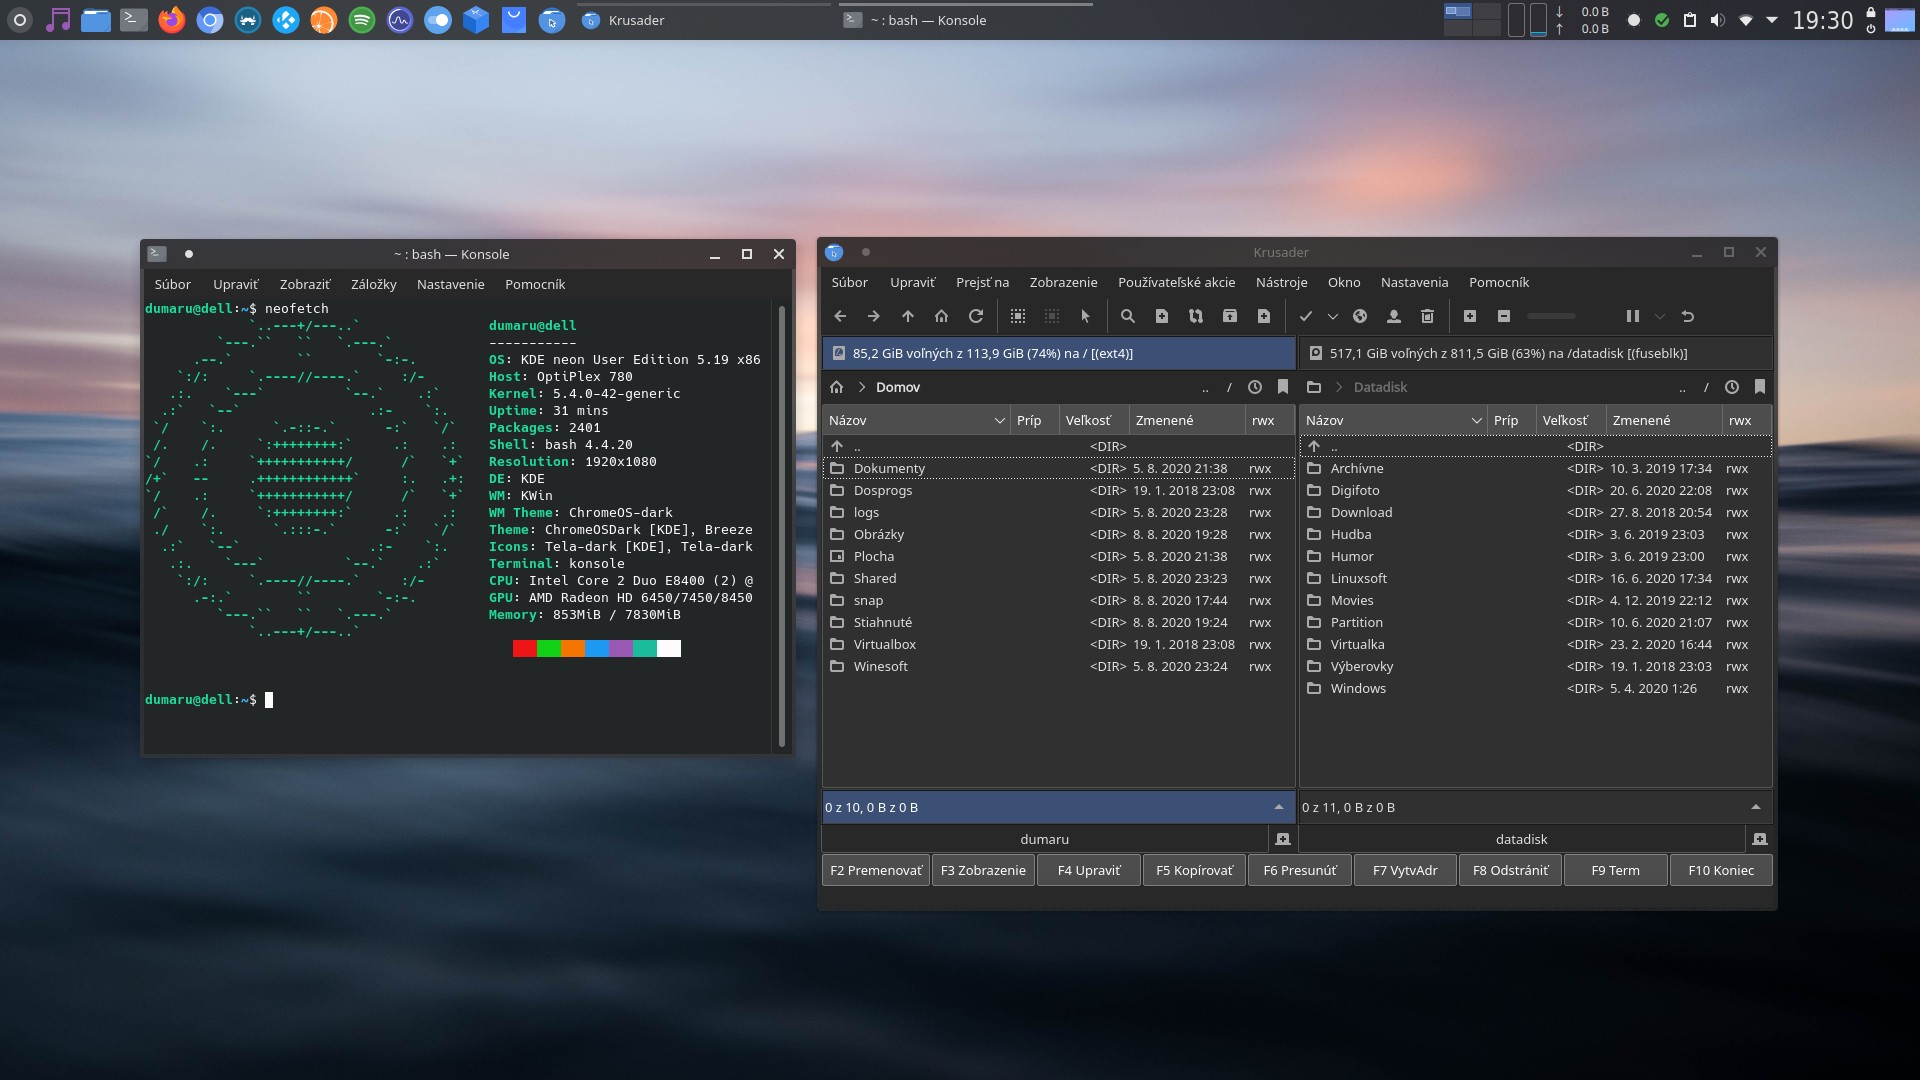Open the Používateľské akcie menu
The height and width of the screenshot is (1080, 1920).
coord(1176,282)
